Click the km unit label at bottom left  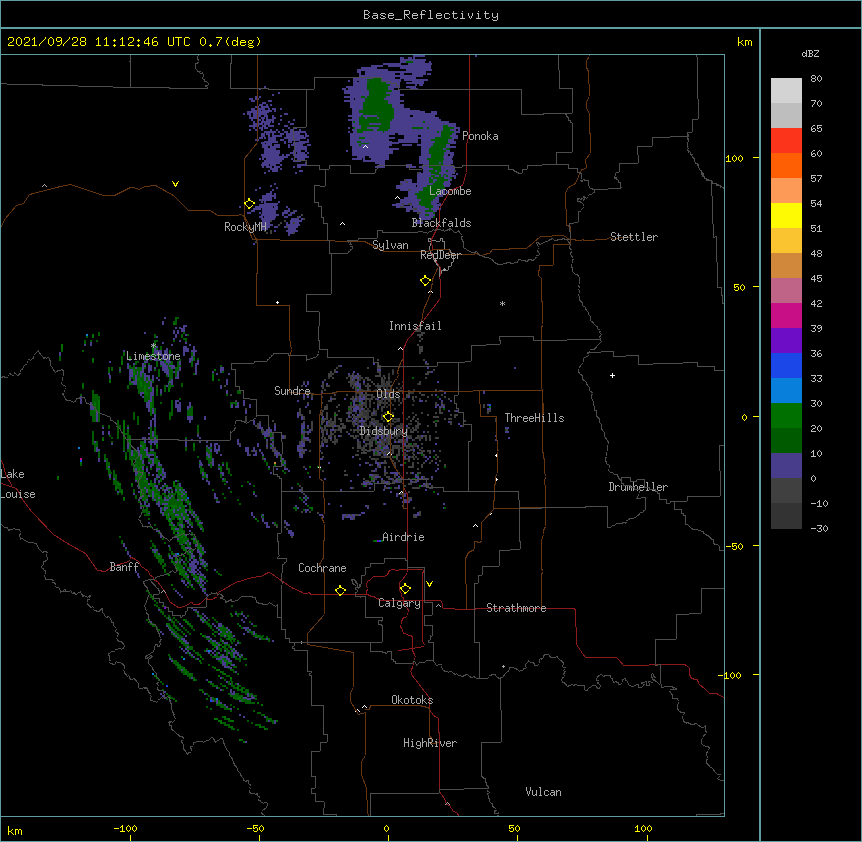click(15, 830)
